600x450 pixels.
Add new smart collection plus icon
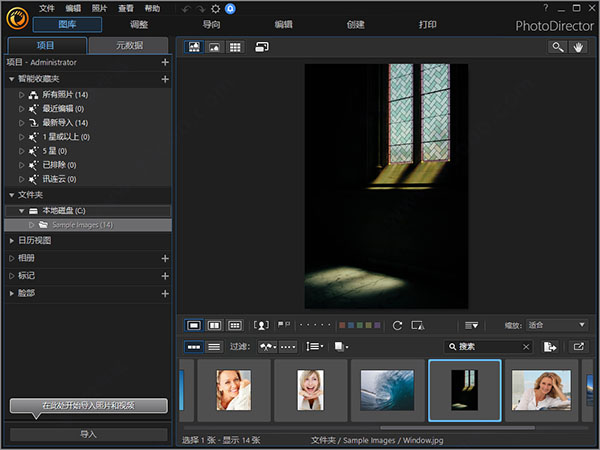(x=165, y=79)
